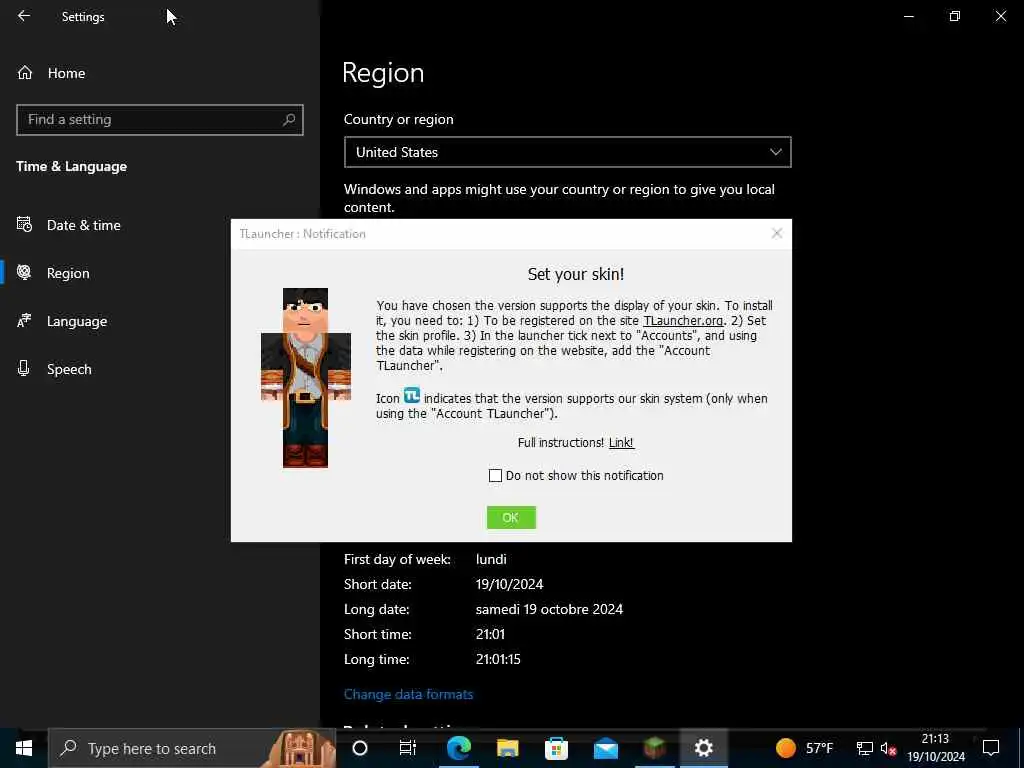The height and width of the screenshot is (768, 1024).
Task: Click the United States dropdown chevron
Action: (x=775, y=152)
